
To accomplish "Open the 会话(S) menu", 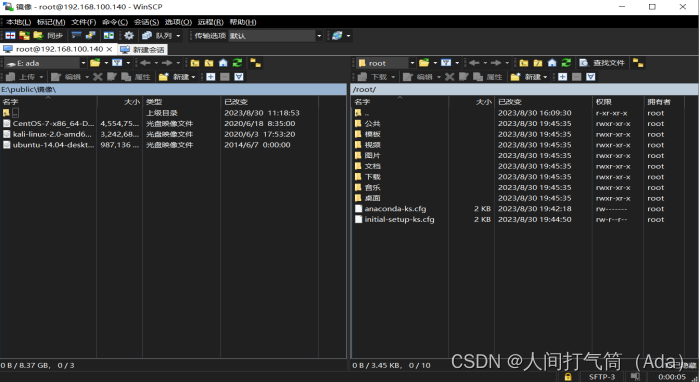I will click(146, 22).
